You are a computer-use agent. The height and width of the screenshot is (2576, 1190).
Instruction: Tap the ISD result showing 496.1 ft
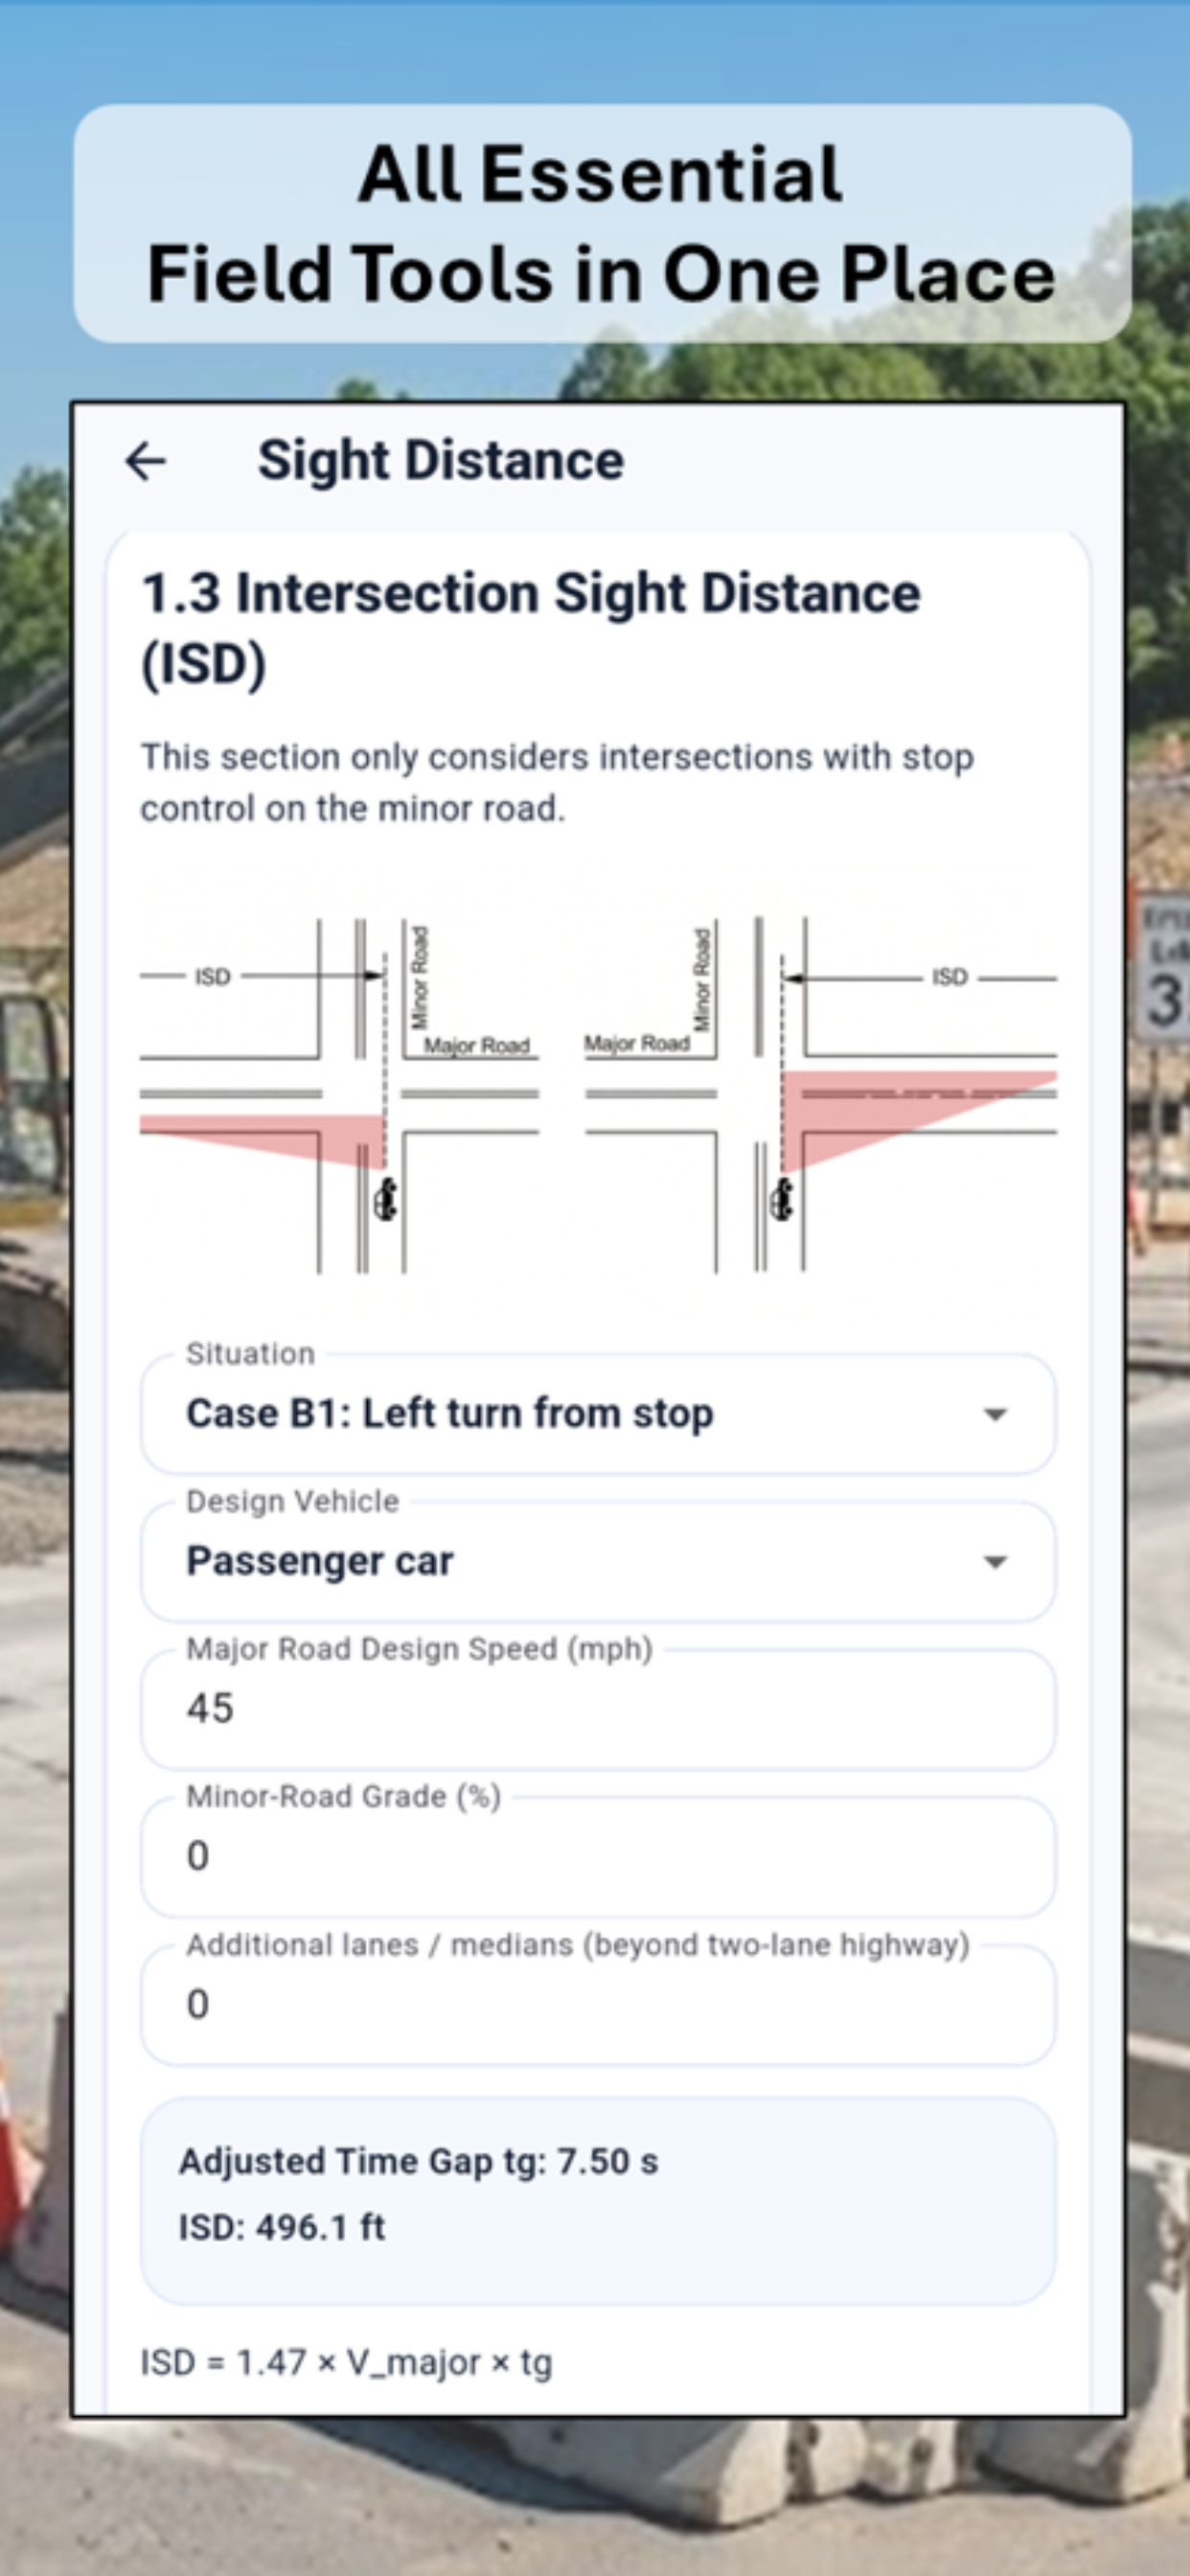point(284,2228)
